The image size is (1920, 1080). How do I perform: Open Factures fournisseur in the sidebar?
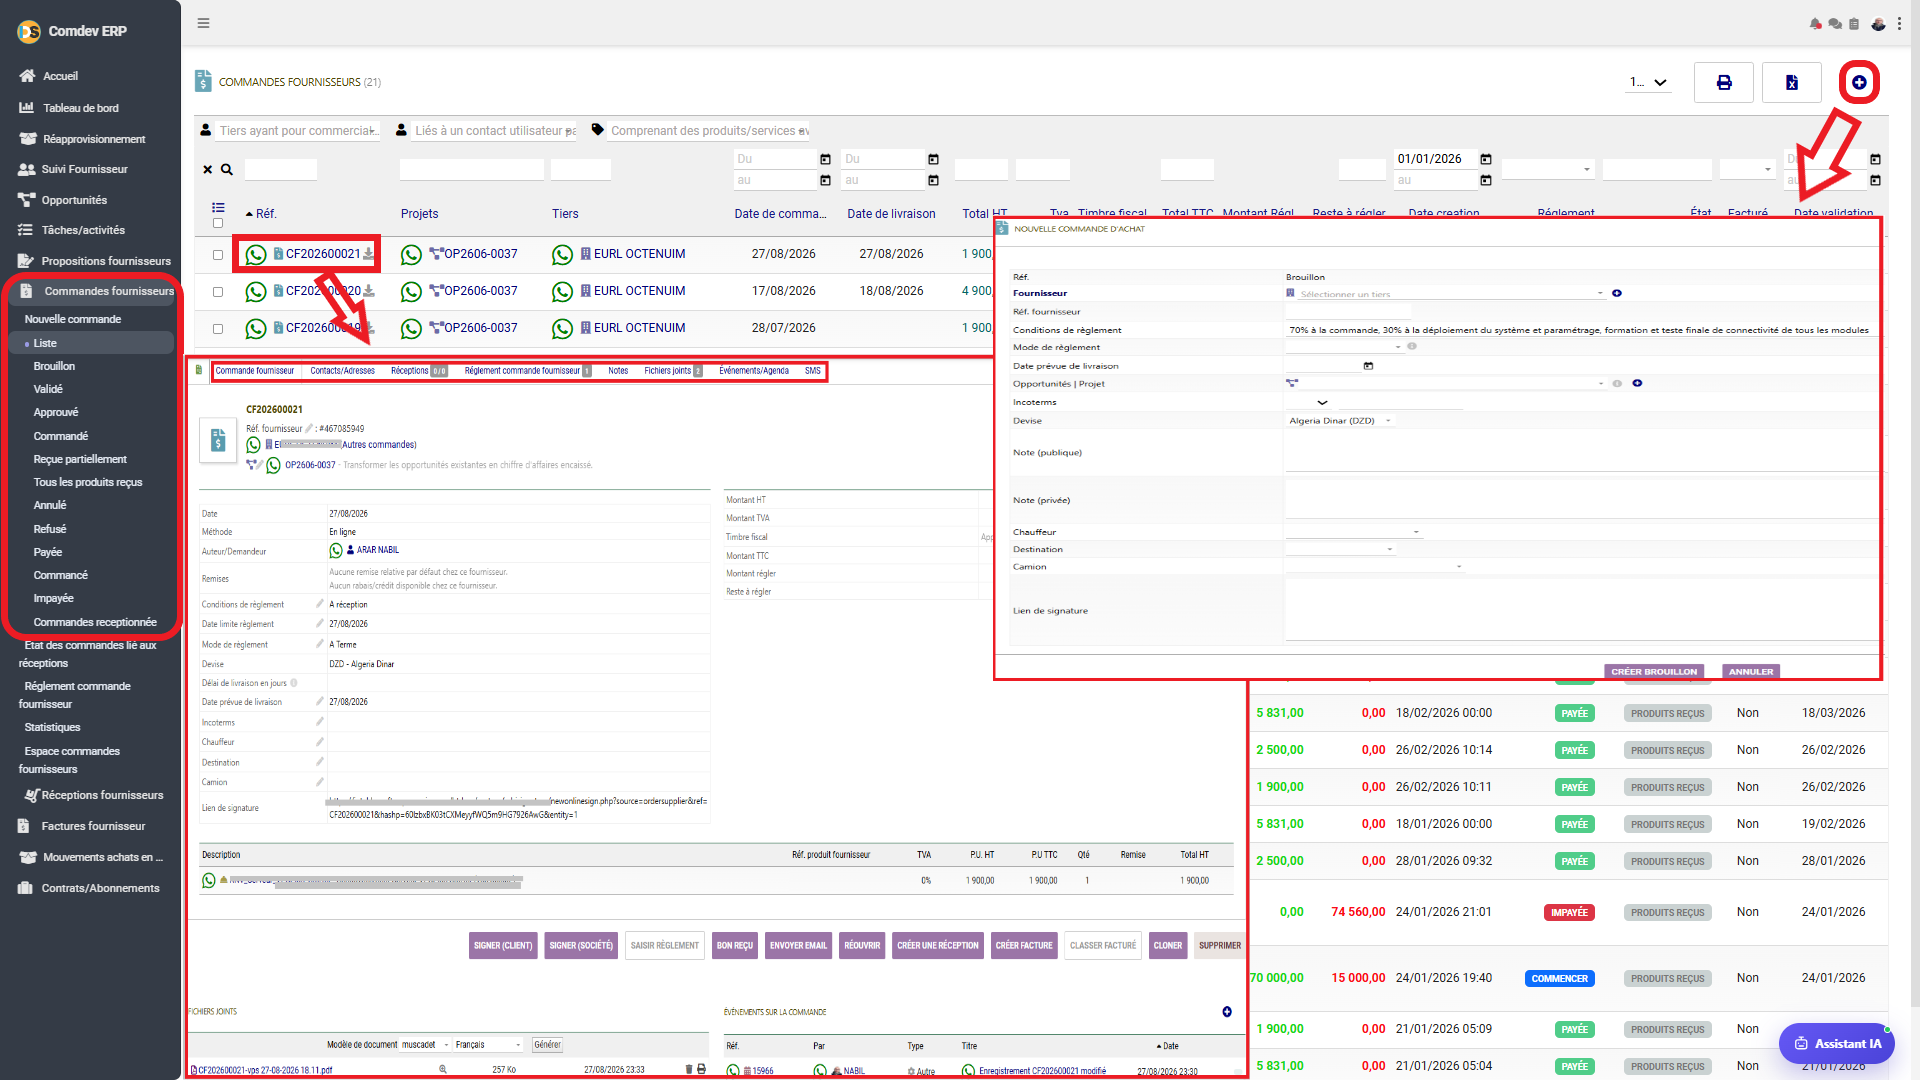pos(93,826)
